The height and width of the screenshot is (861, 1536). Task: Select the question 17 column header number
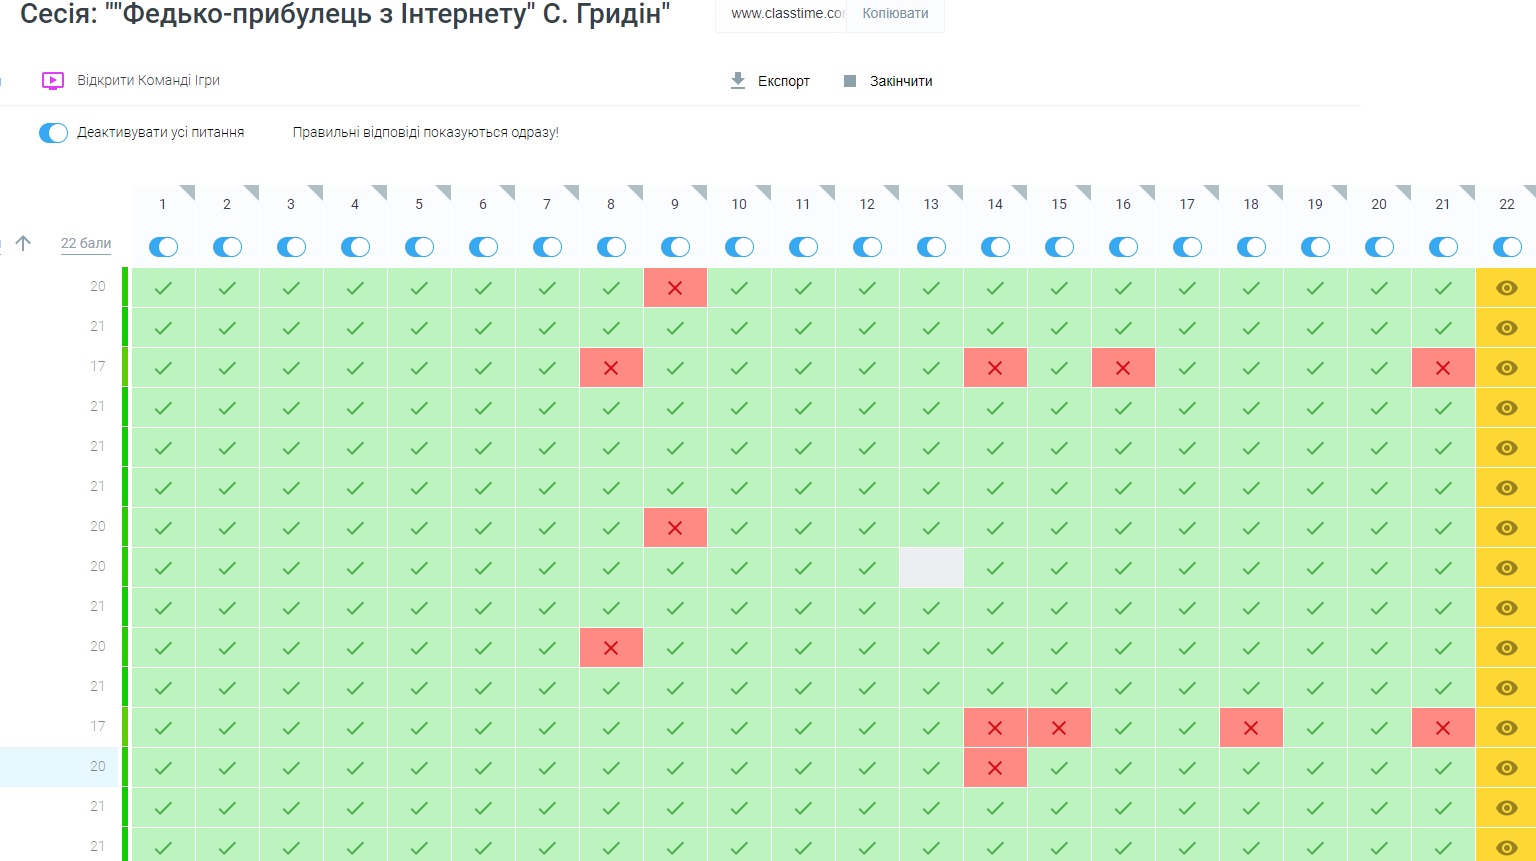coord(1187,204)
